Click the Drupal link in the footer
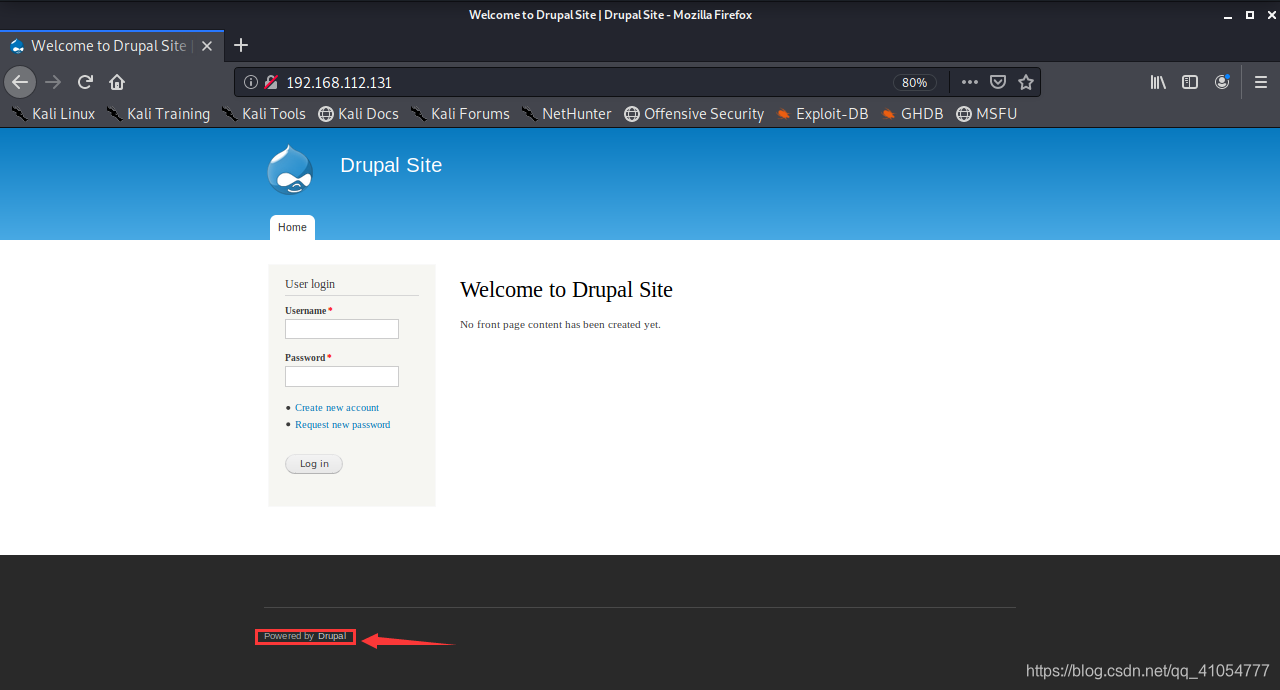1280x690 pixels. [x=332, y=636]
